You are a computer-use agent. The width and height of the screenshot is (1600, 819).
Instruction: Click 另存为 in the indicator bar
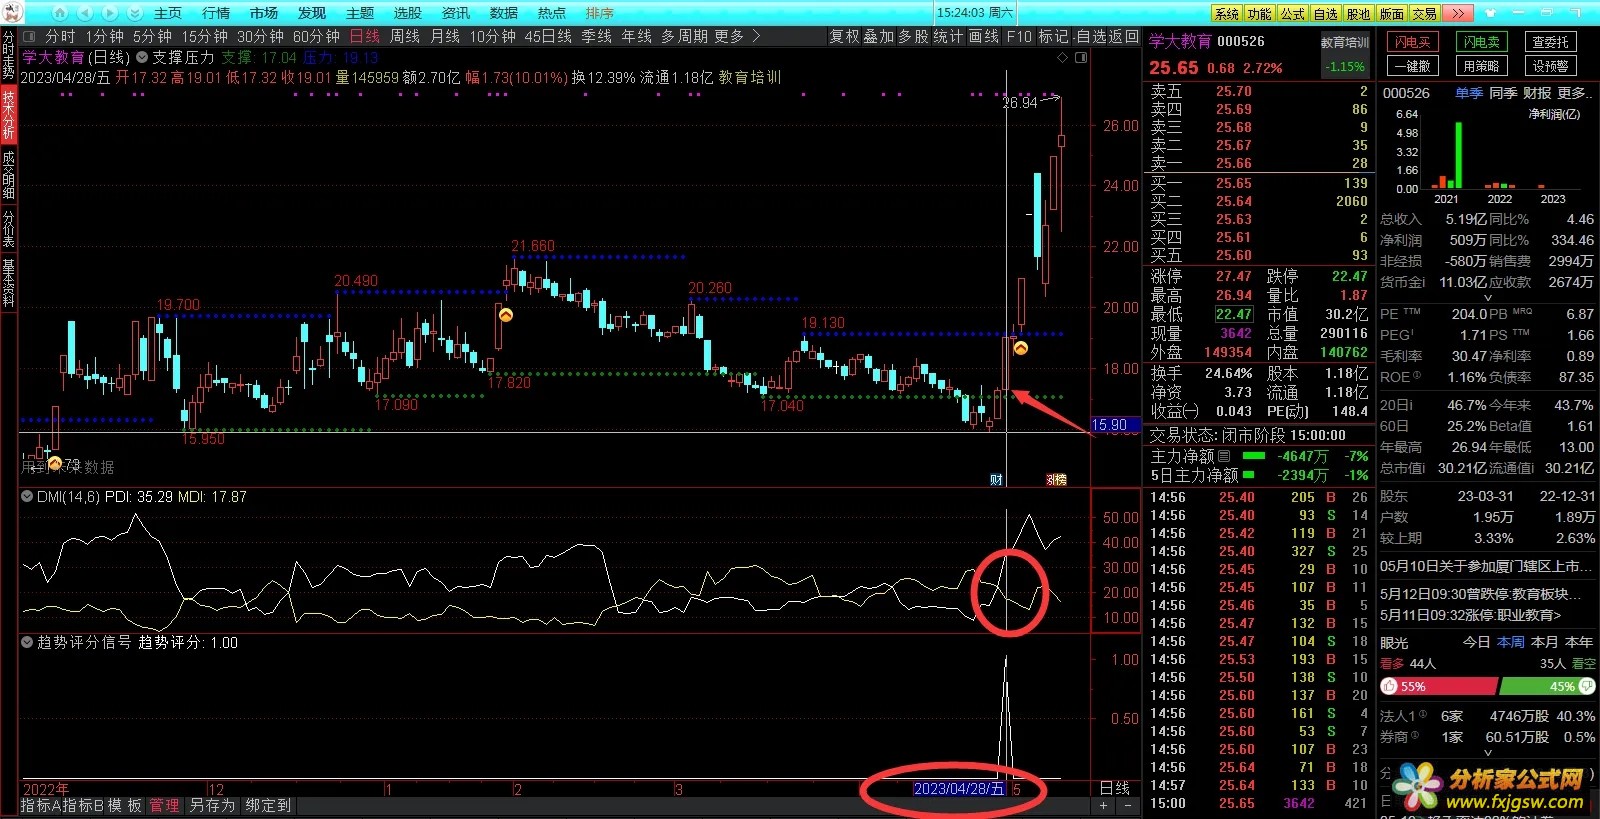click(212, 805)
